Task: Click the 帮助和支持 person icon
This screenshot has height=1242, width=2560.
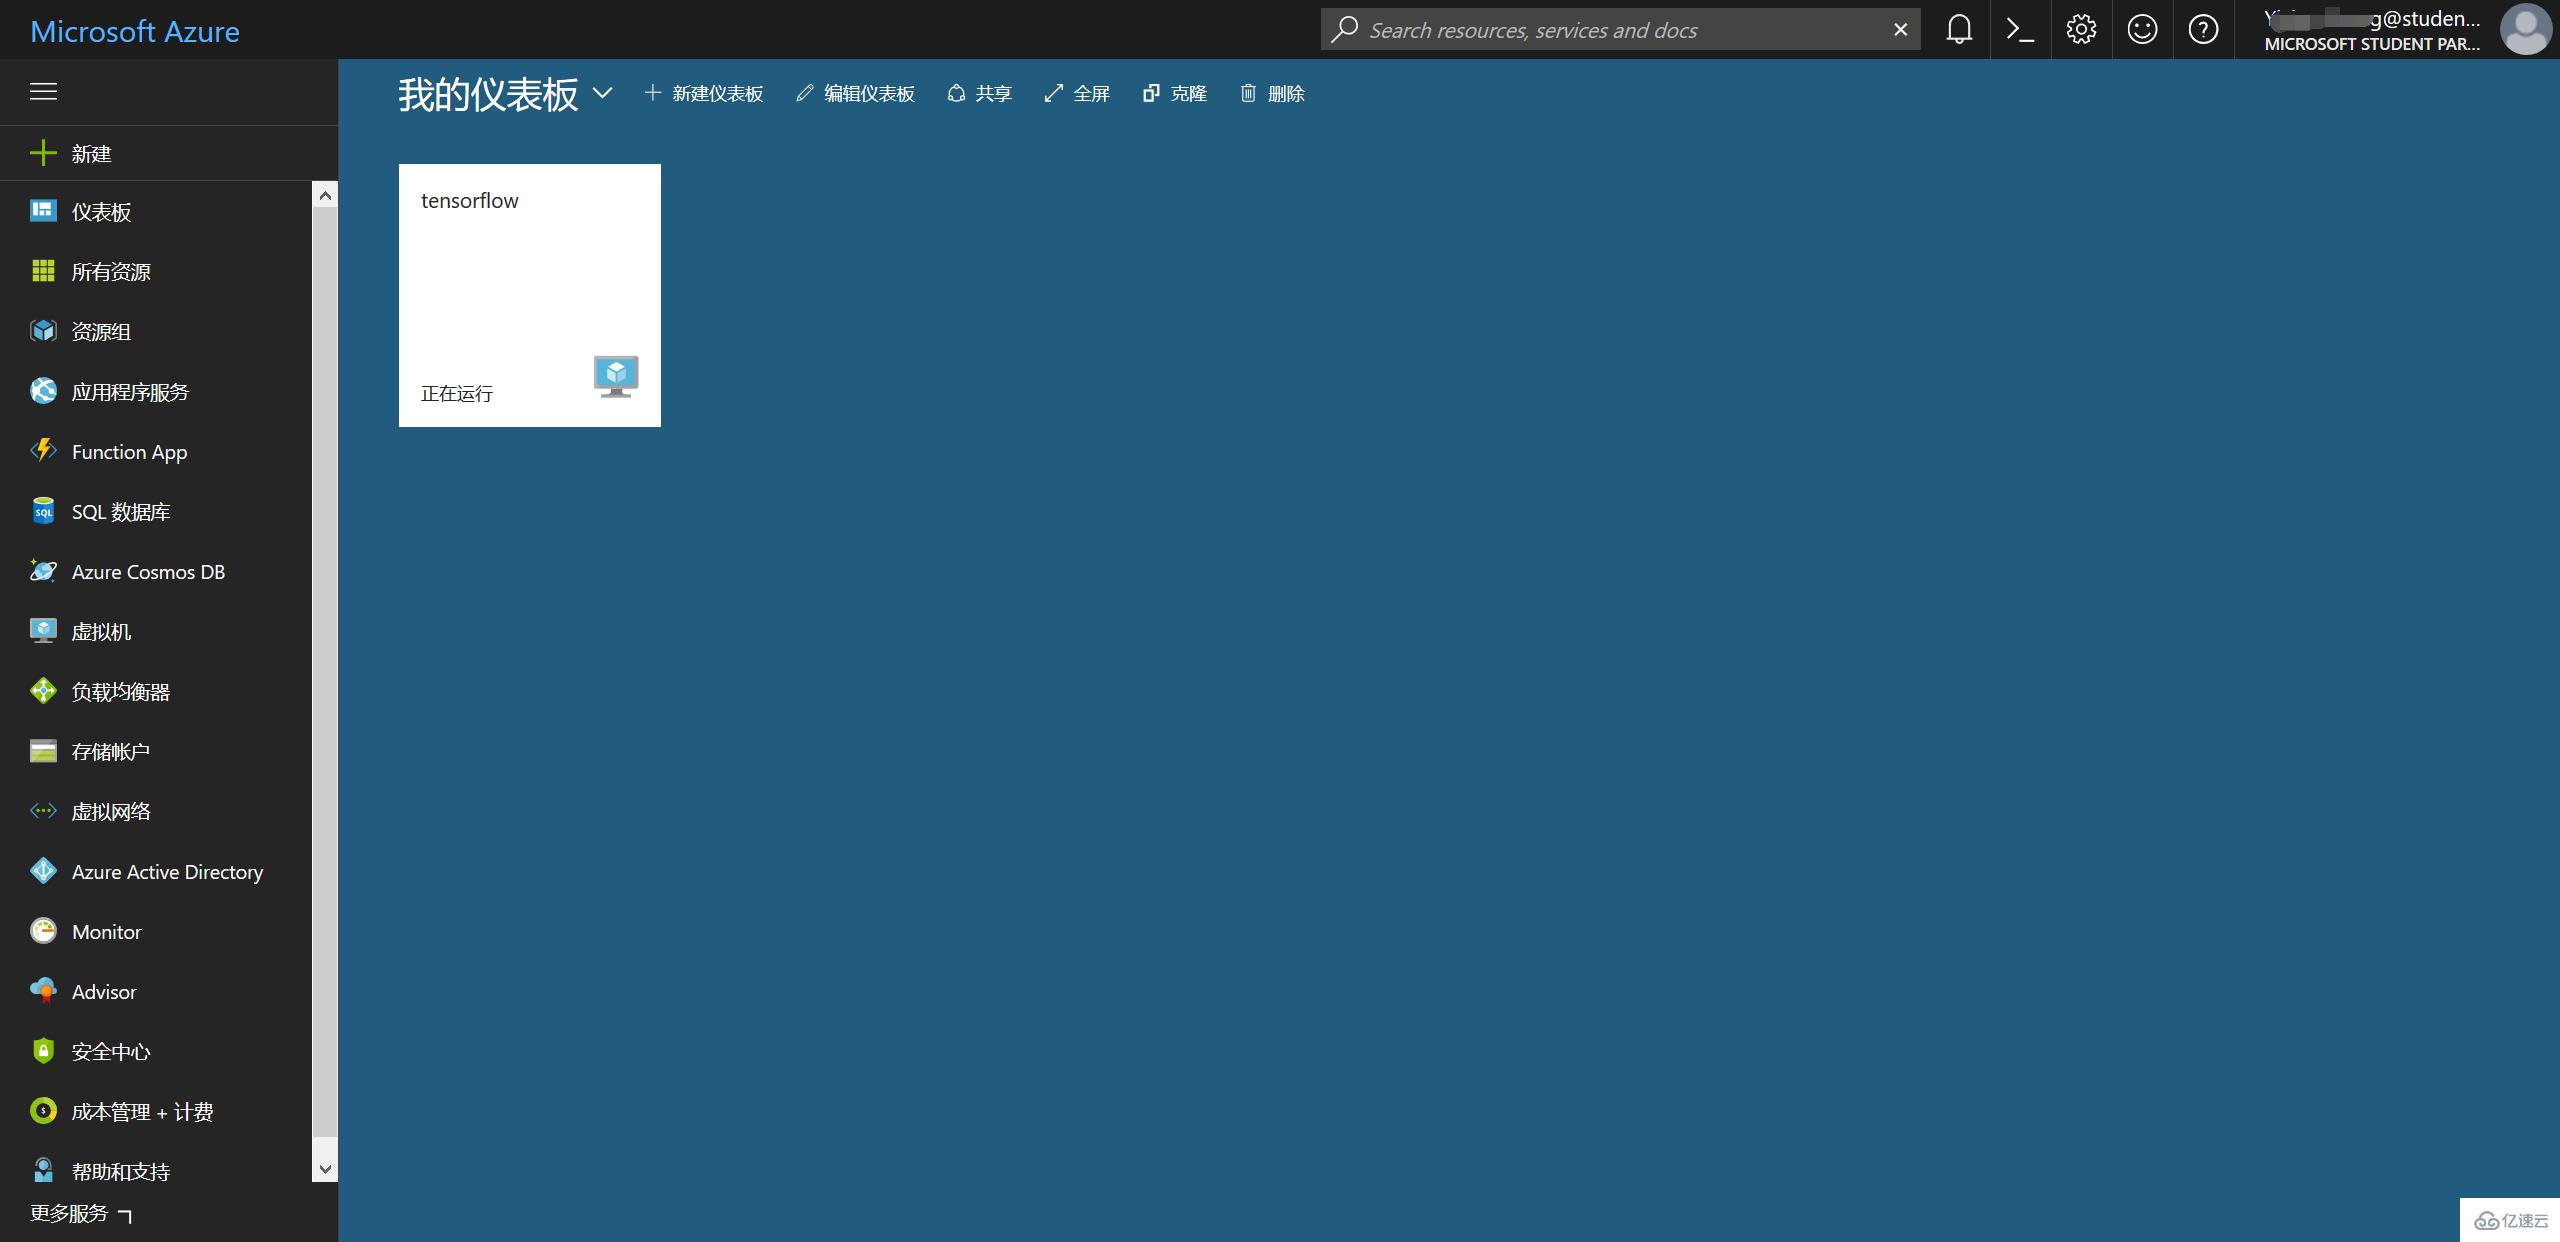Action: (x=43, y=1170)
